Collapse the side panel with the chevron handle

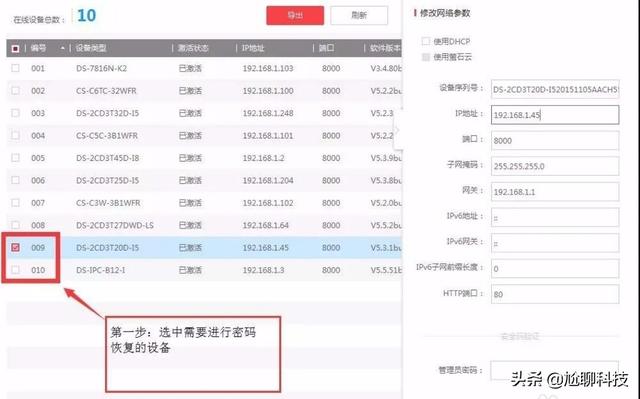398,131
